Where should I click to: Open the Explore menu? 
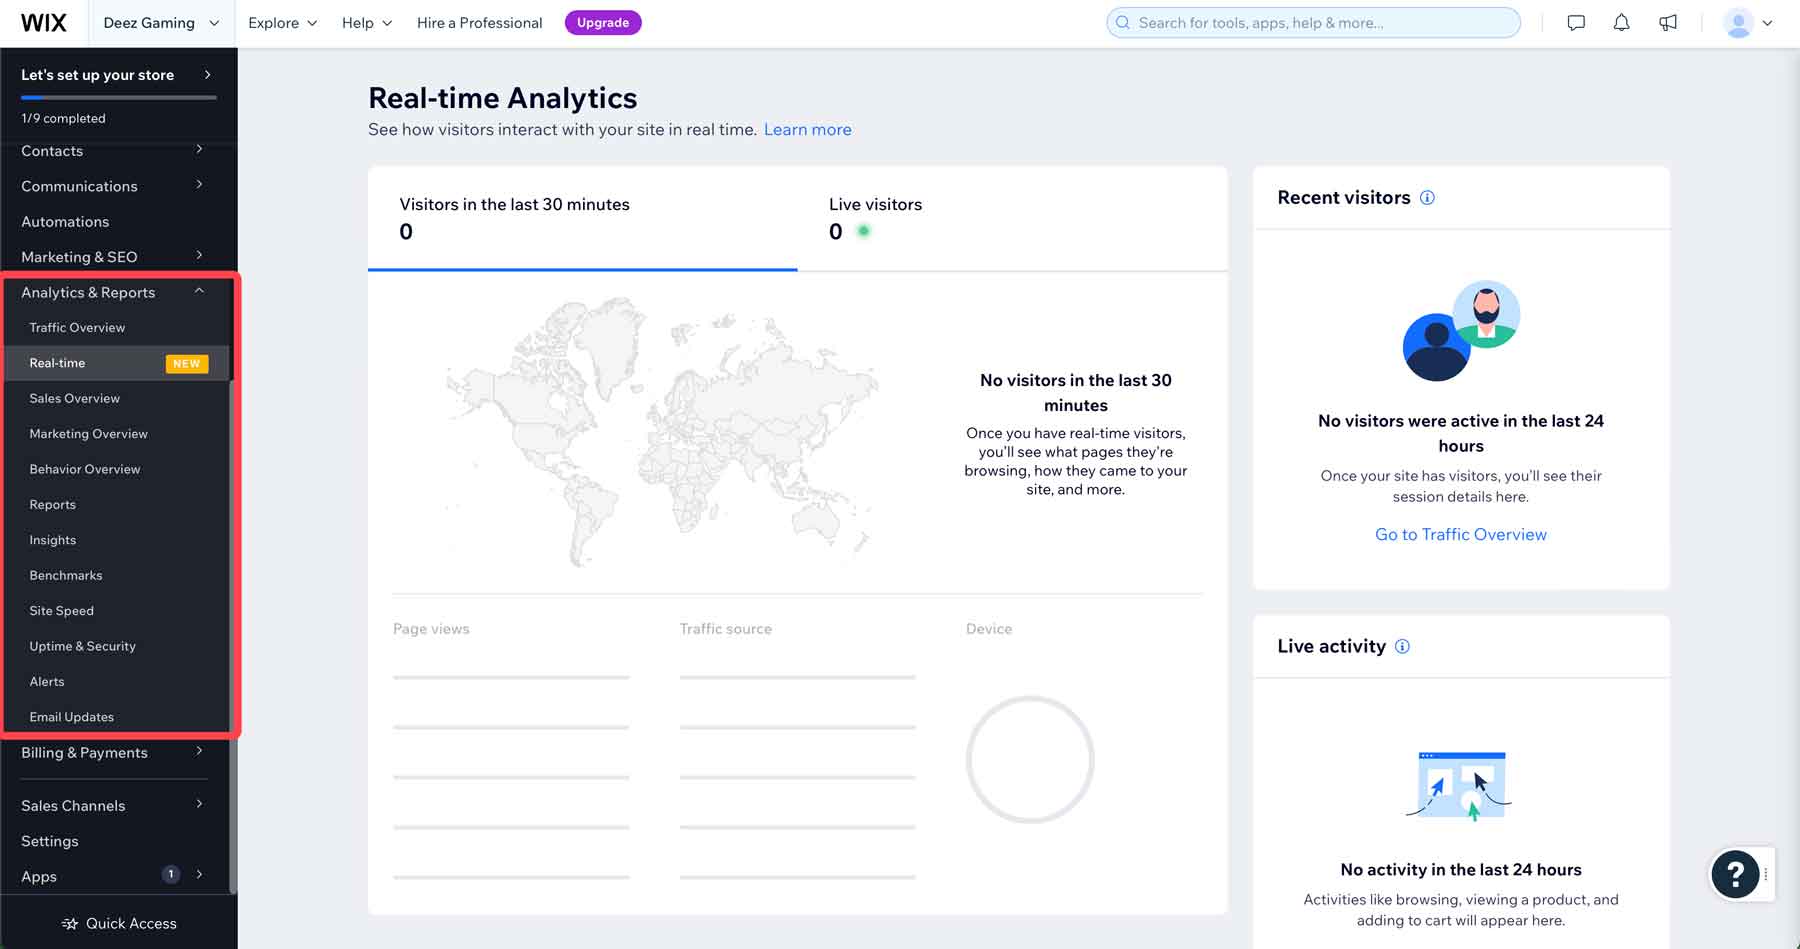[x=282, y=22]
